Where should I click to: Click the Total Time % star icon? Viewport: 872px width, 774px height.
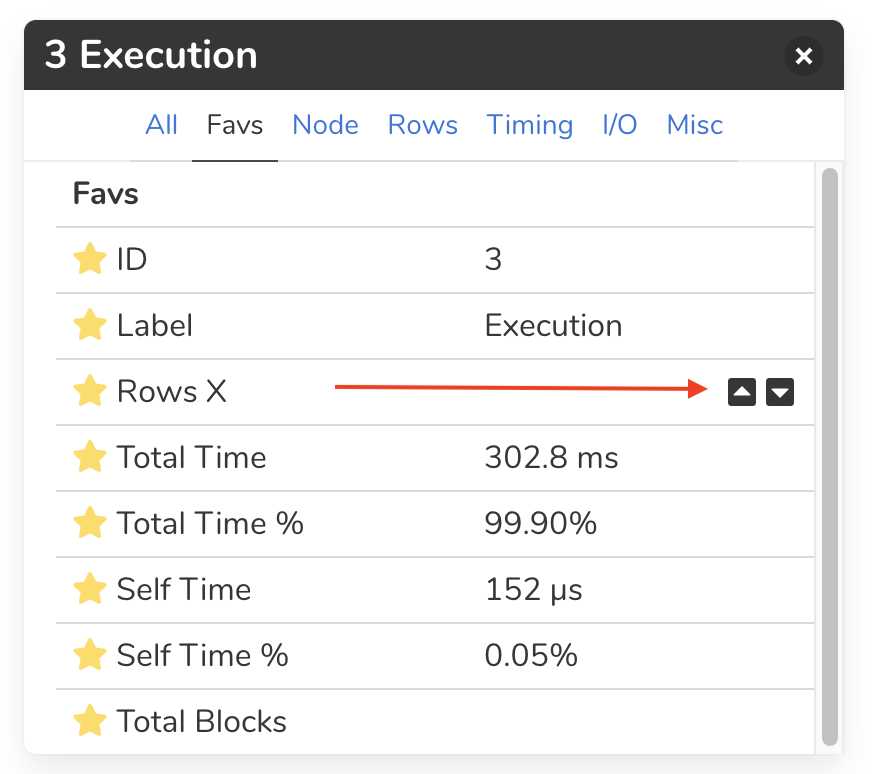(90, 523)
